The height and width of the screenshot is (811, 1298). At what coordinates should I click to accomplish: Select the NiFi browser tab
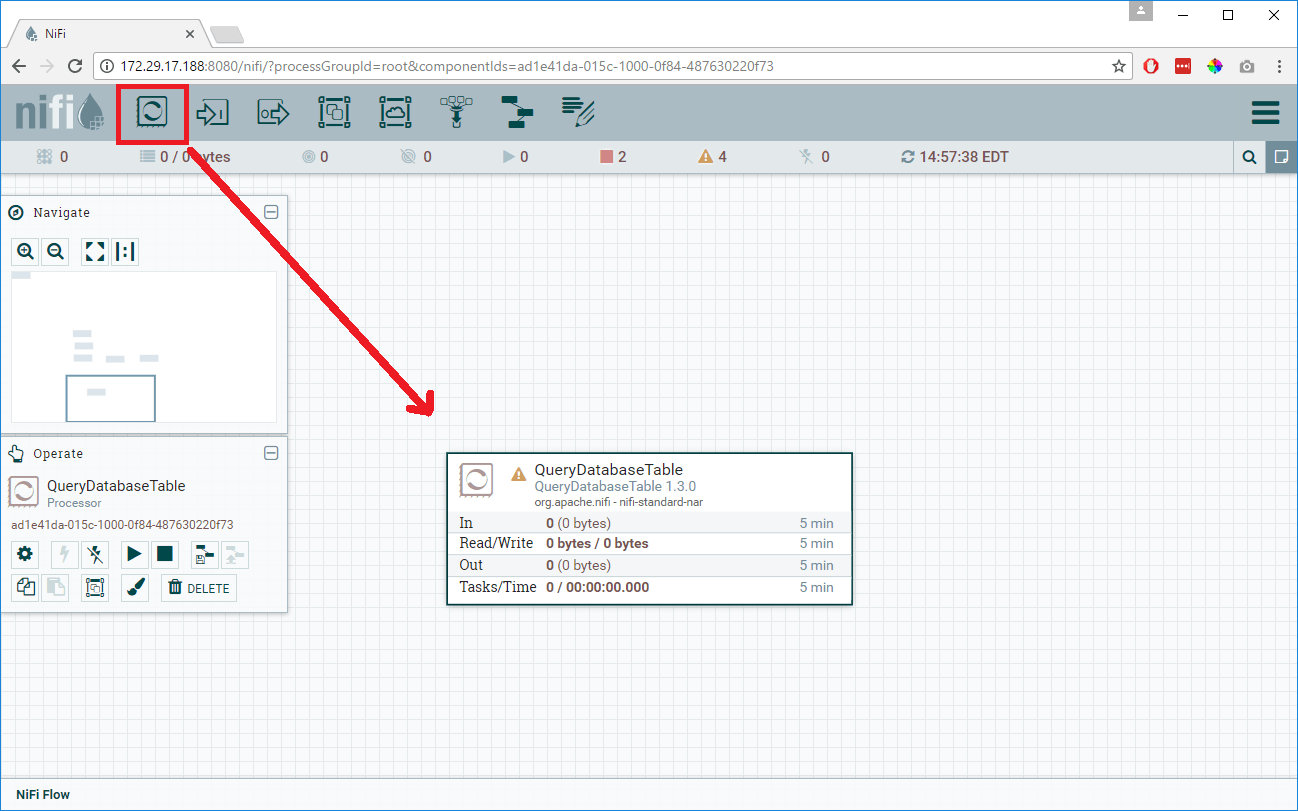105,33
